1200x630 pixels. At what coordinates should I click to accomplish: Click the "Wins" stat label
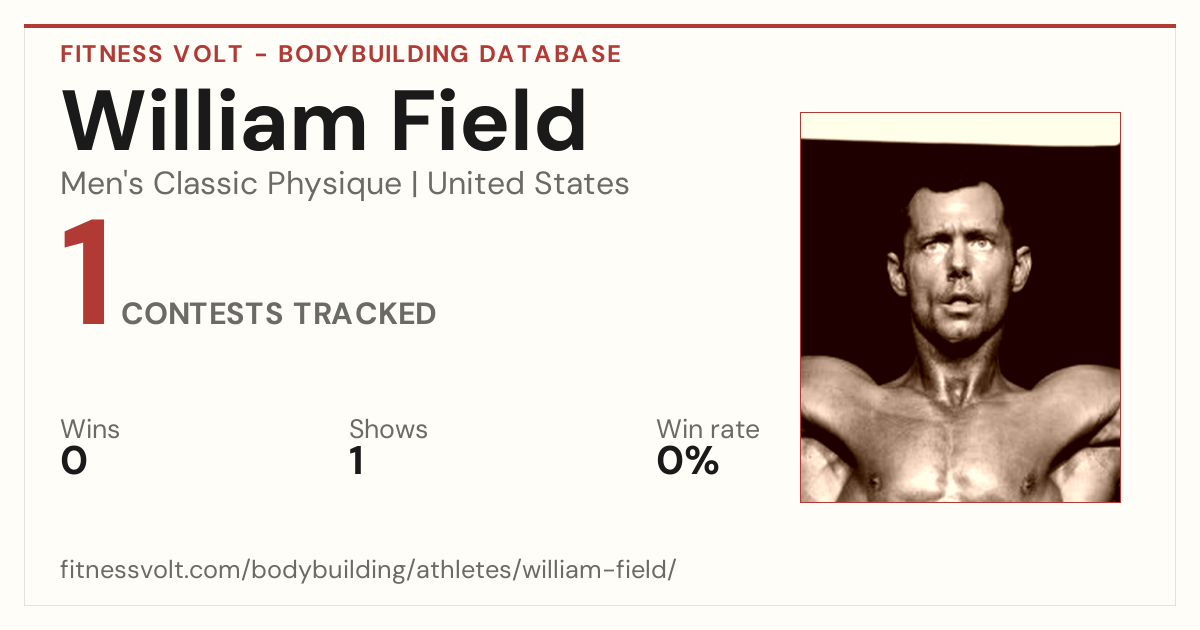pos(90,430)
